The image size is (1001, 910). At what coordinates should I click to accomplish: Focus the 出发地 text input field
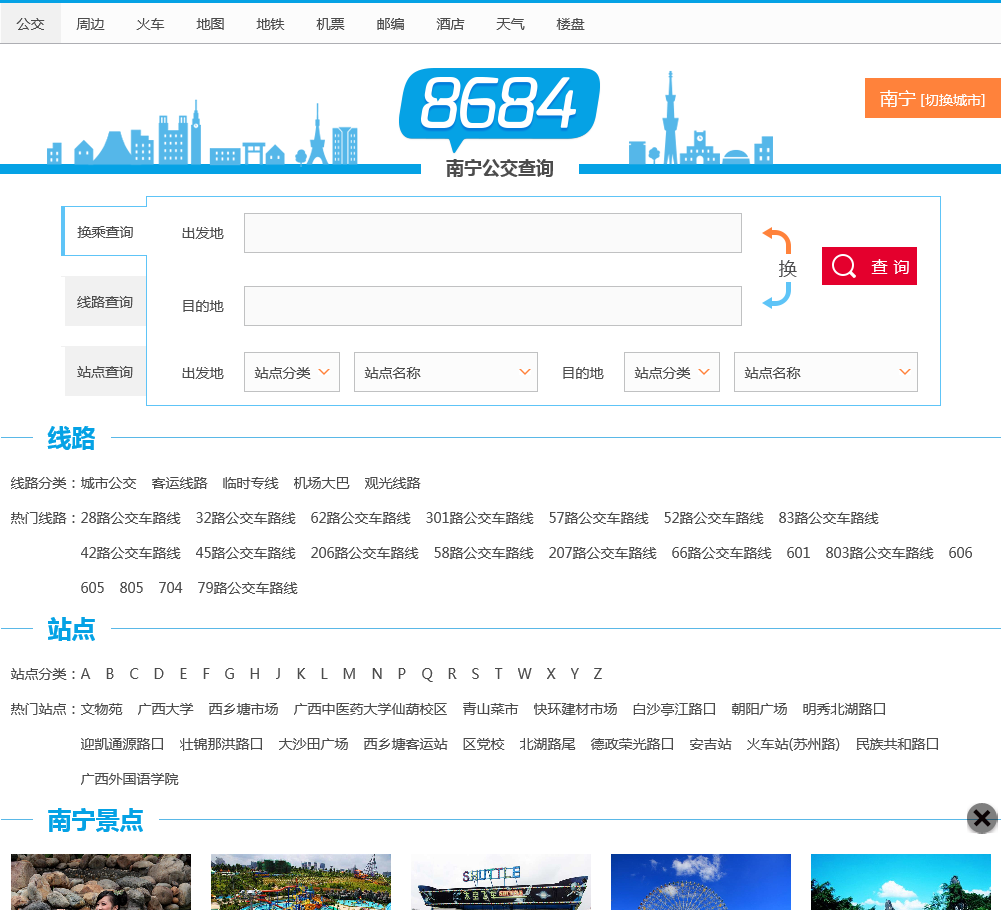[492, 233]
